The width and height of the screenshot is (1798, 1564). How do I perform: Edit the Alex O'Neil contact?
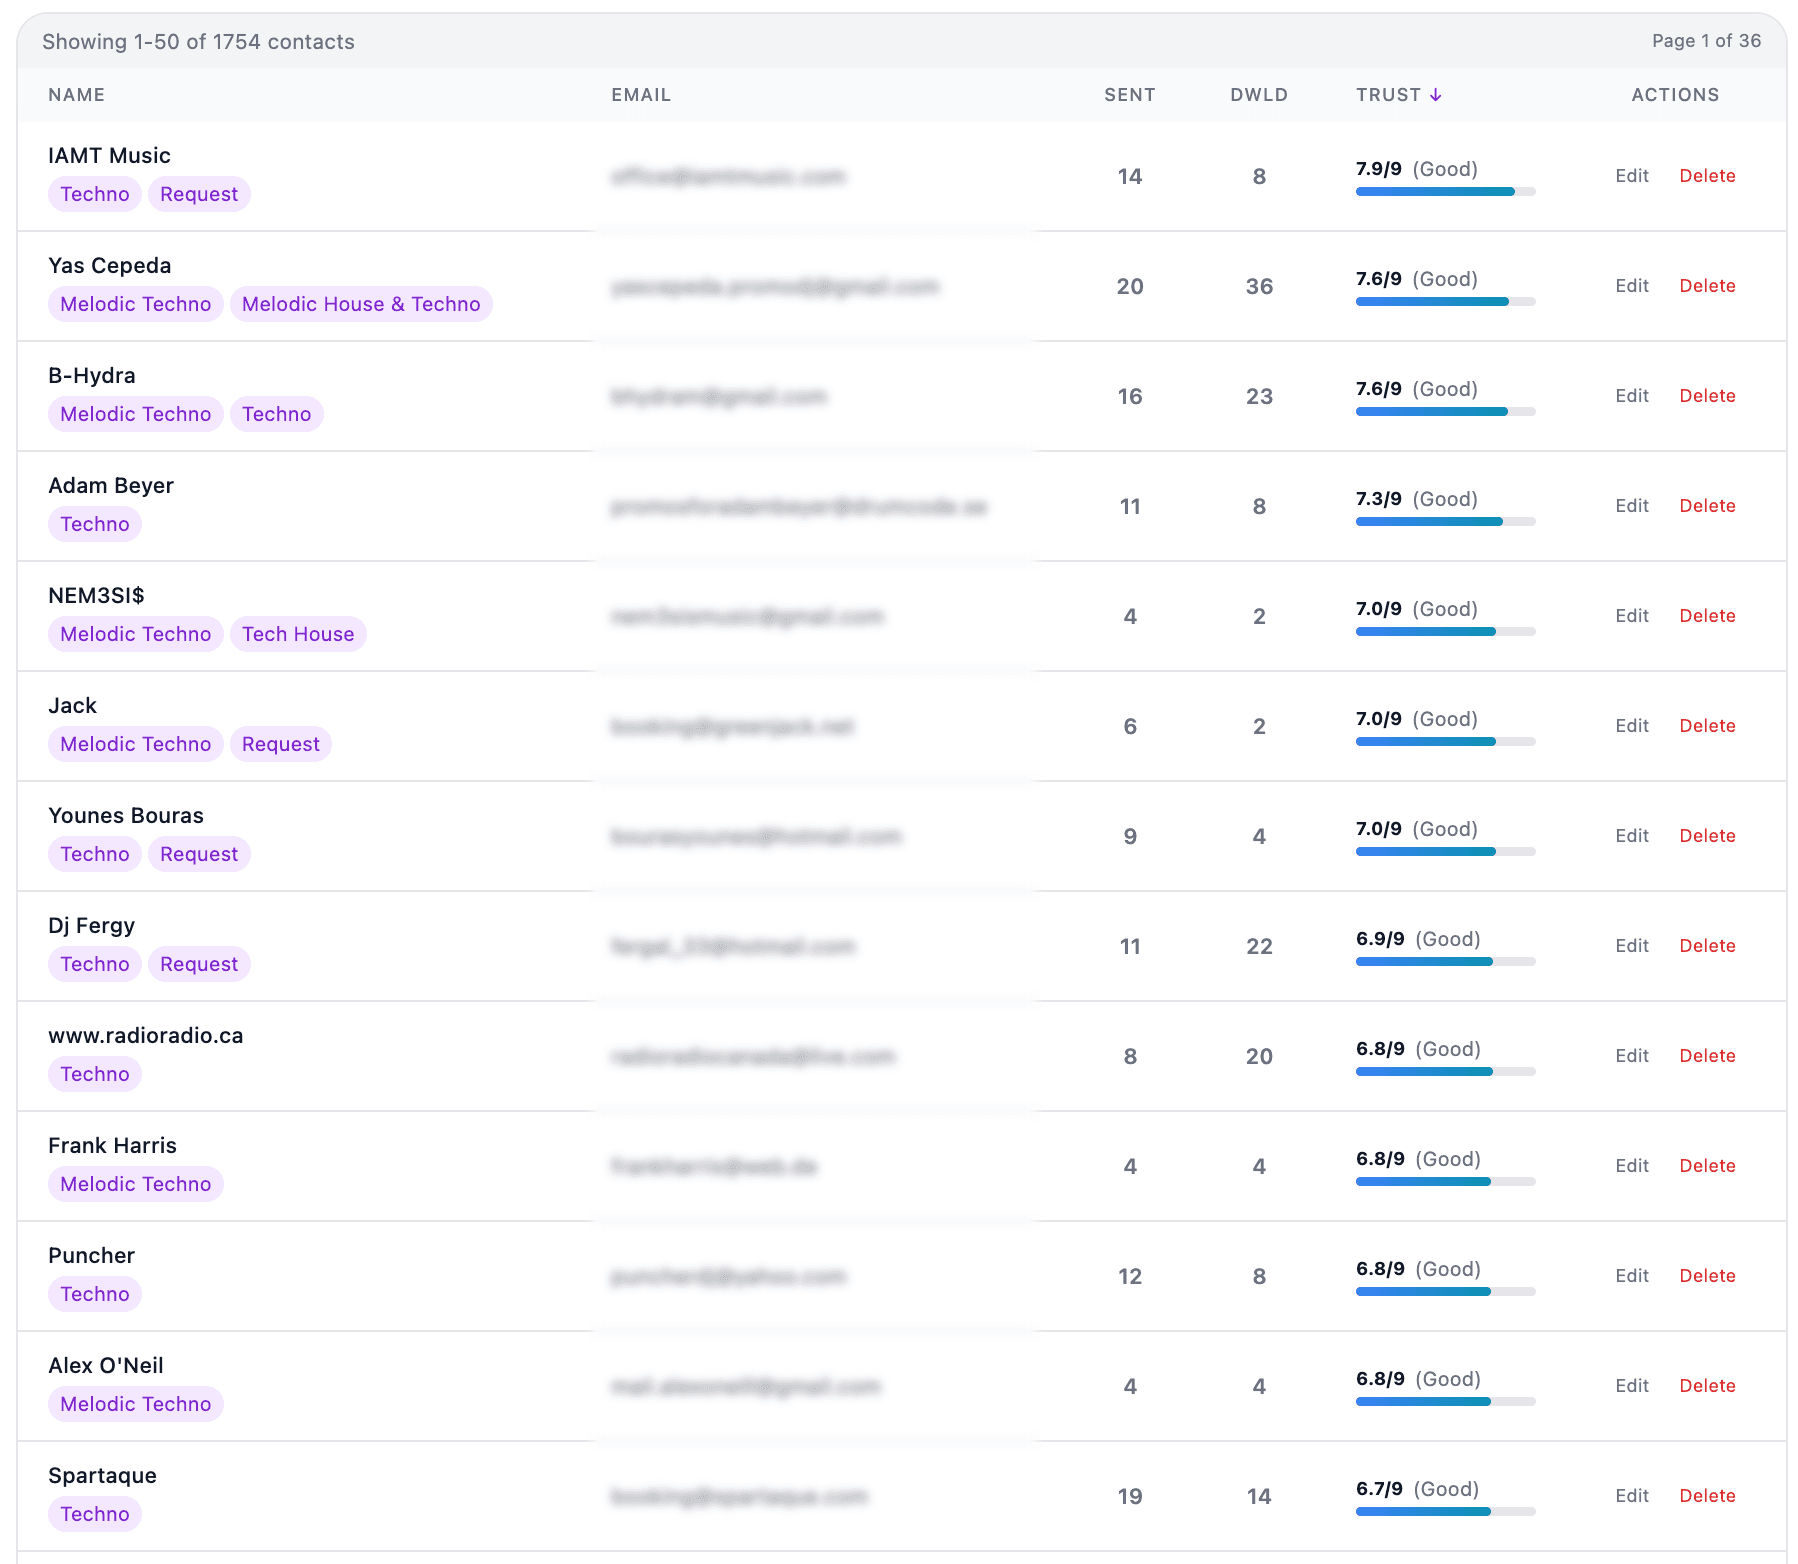tap(1631, 1385)
